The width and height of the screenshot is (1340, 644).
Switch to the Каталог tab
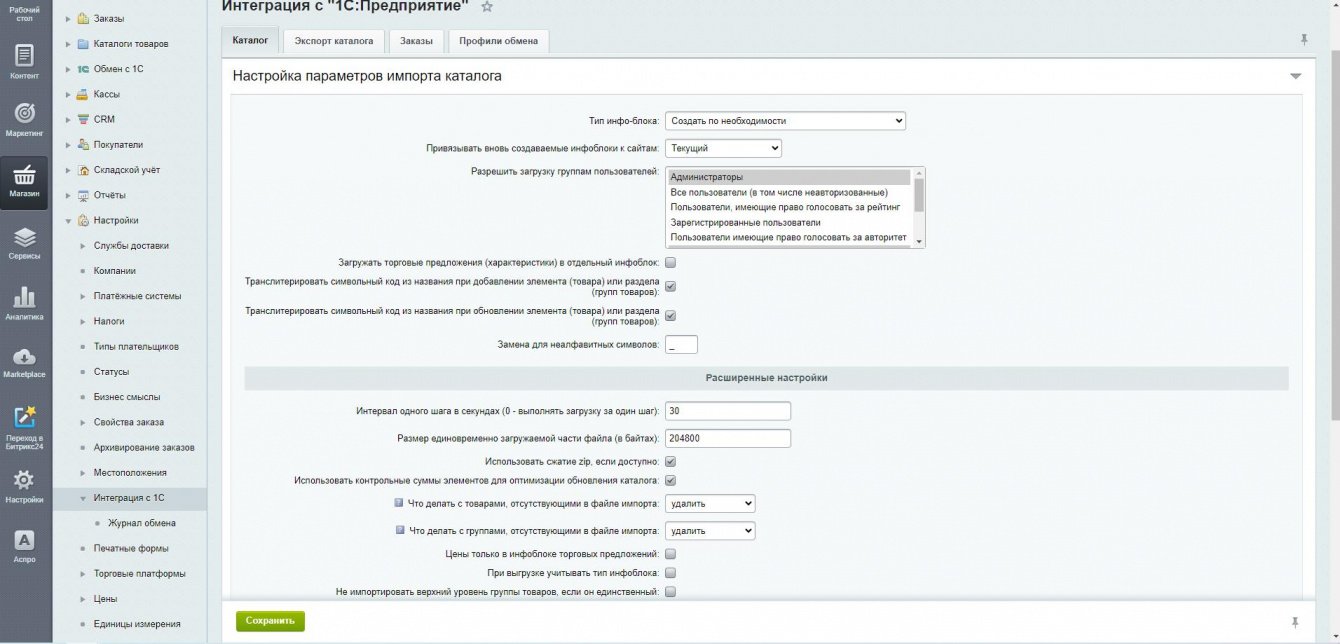coord(250,41)
